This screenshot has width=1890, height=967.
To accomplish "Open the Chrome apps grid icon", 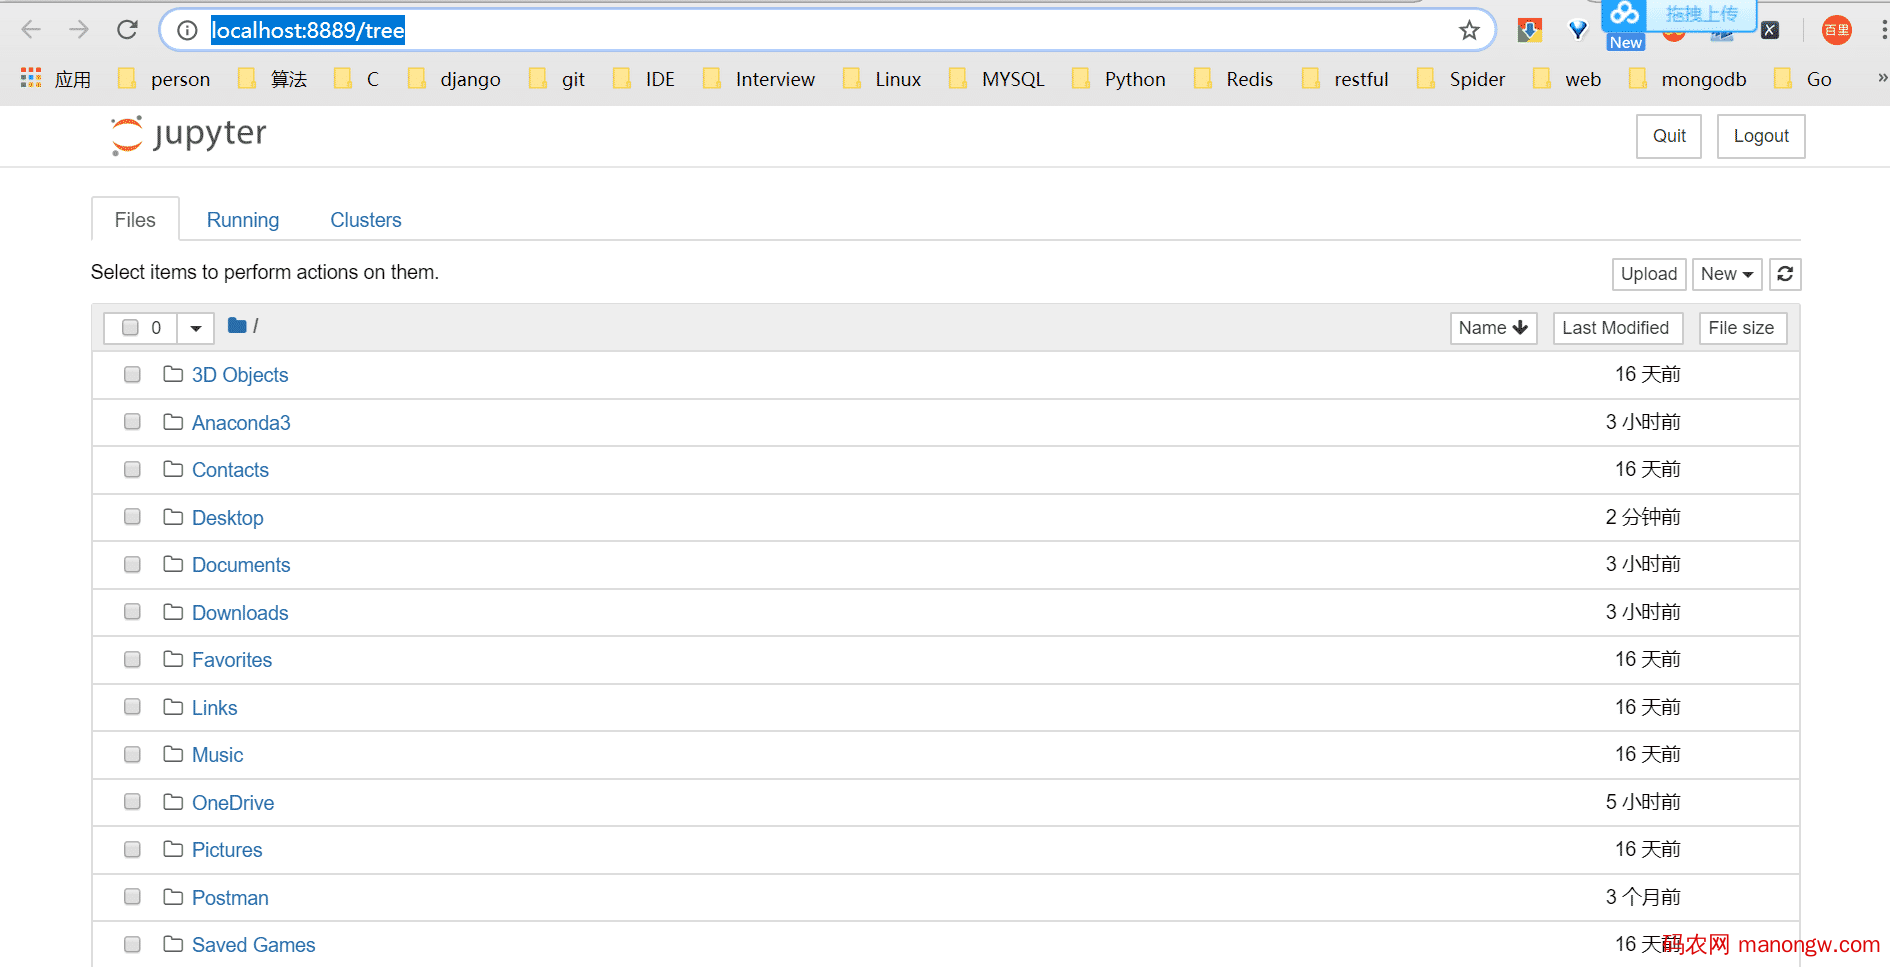I will point(31,79).
